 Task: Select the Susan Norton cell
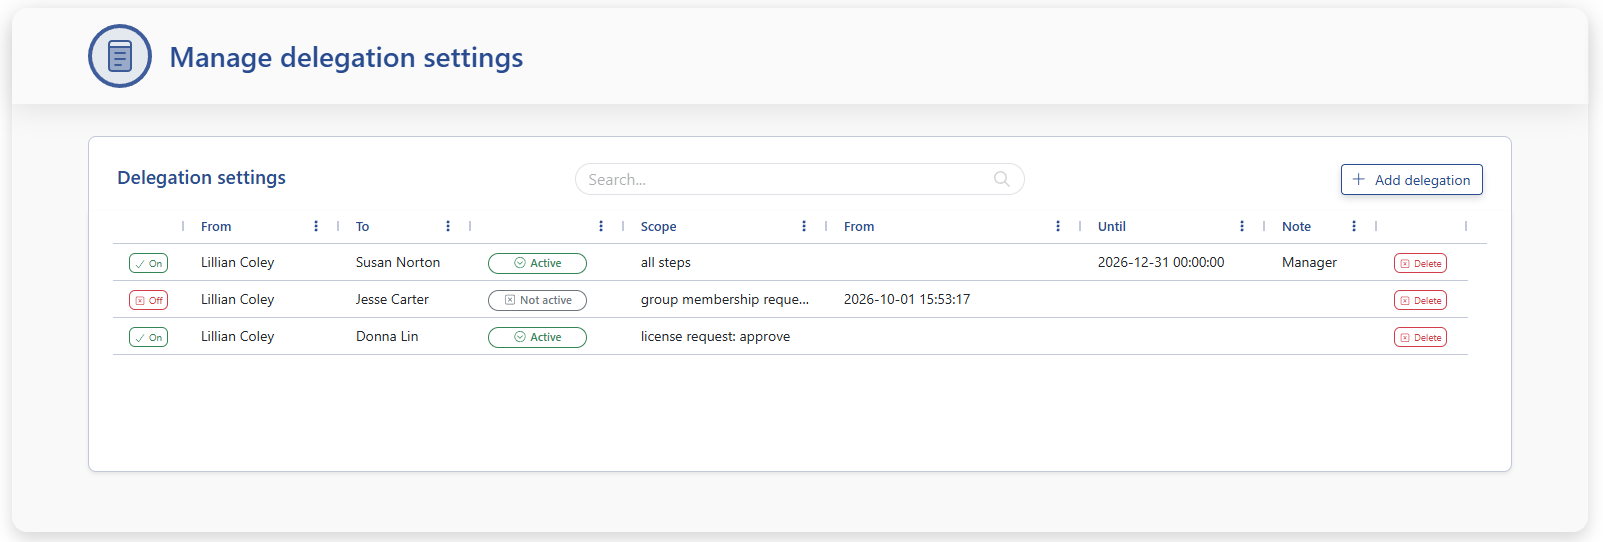coord(398,262)
